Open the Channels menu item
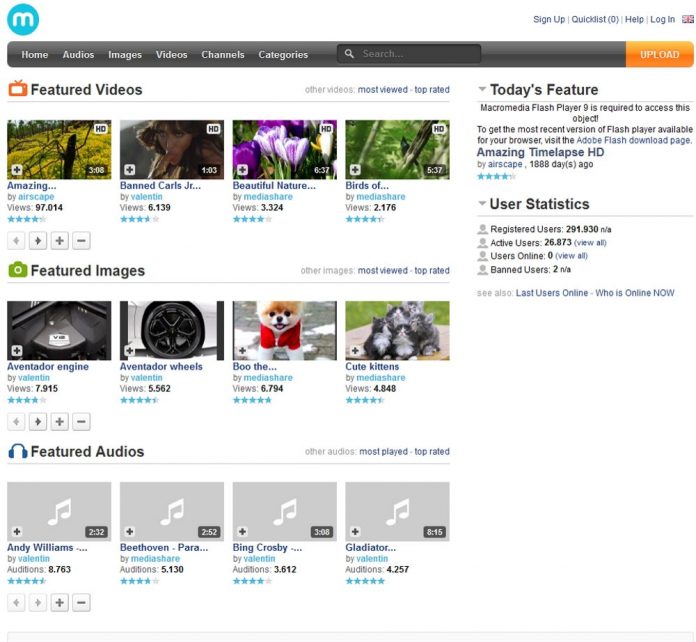 coord(222,55)
